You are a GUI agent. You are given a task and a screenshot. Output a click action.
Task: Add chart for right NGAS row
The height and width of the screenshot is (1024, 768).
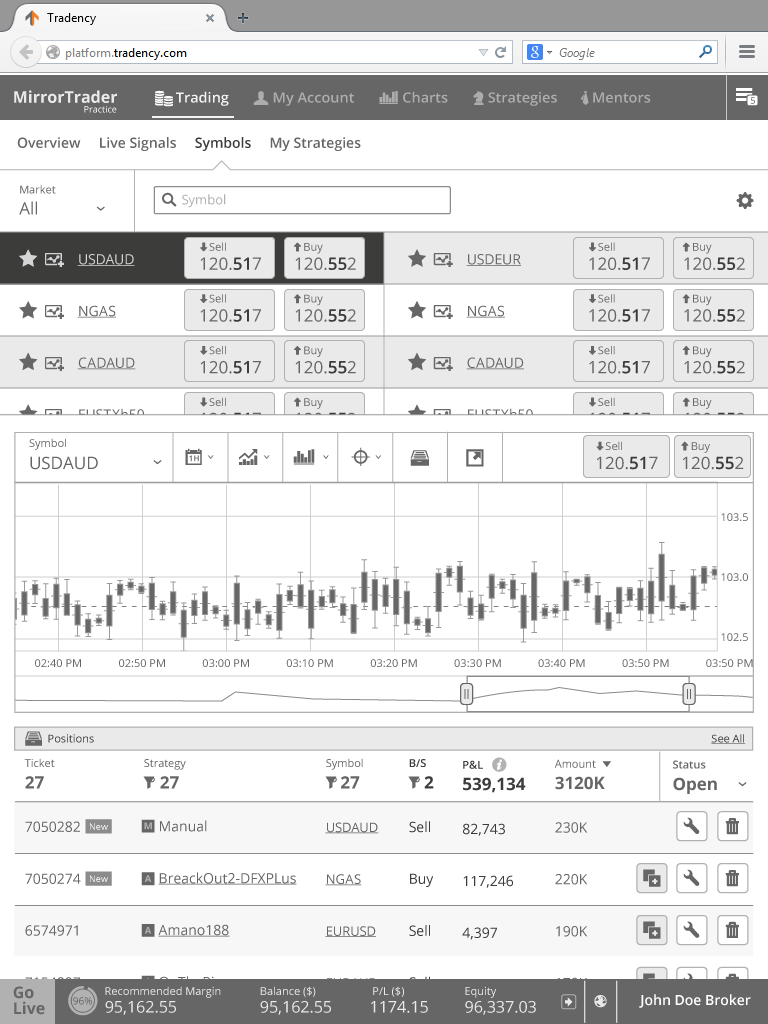pyautogui.click(x=443, y=311)
